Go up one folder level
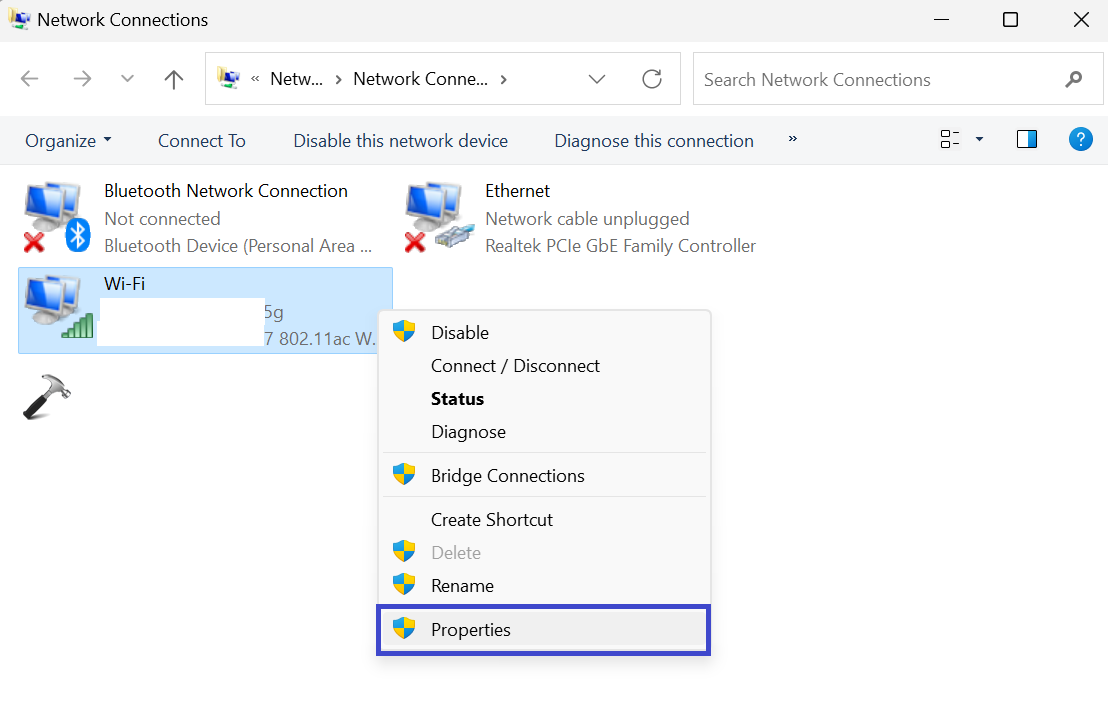The width and height of the screenshot is (1108, 717). point(174,79)
